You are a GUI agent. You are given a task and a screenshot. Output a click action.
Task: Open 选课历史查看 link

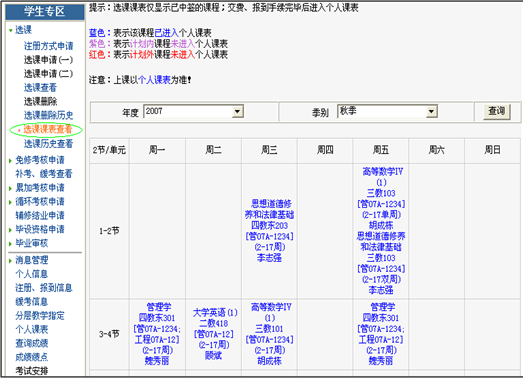coord(48,143)
